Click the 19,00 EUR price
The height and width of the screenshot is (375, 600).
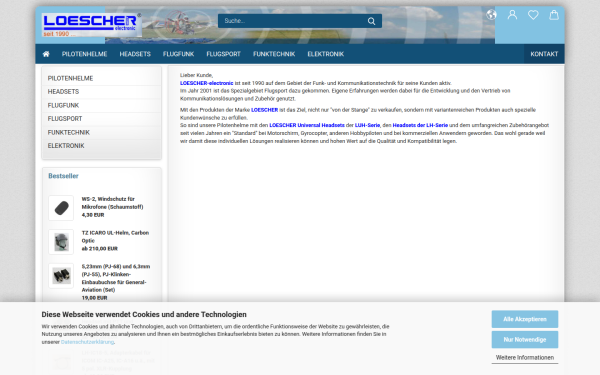click(94, 298)
